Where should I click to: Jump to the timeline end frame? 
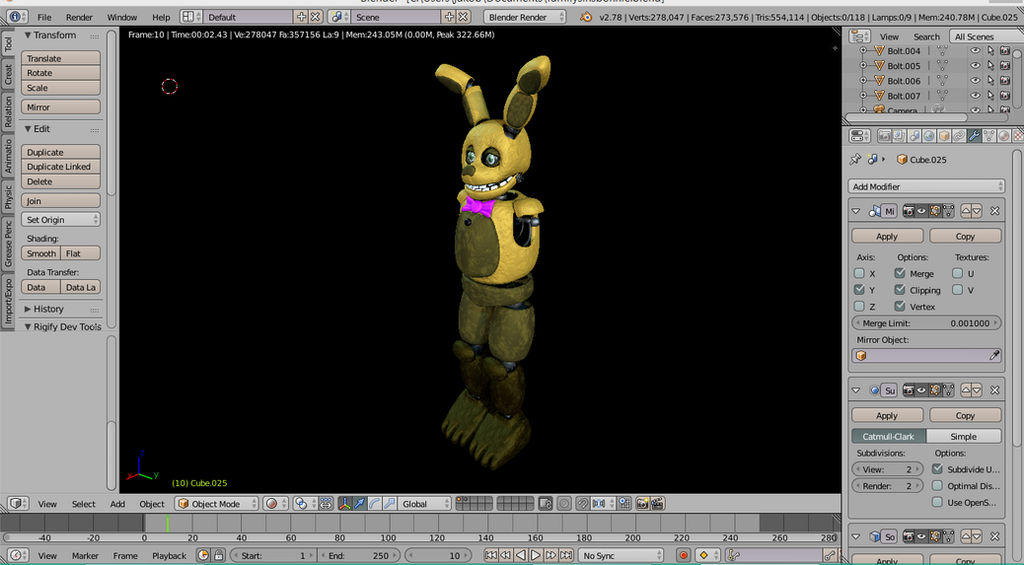(566, 555)
